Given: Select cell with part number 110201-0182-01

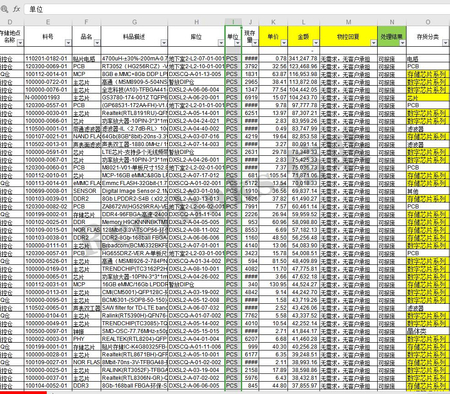Looking at the screenshot, I should [x=48, y=59].
